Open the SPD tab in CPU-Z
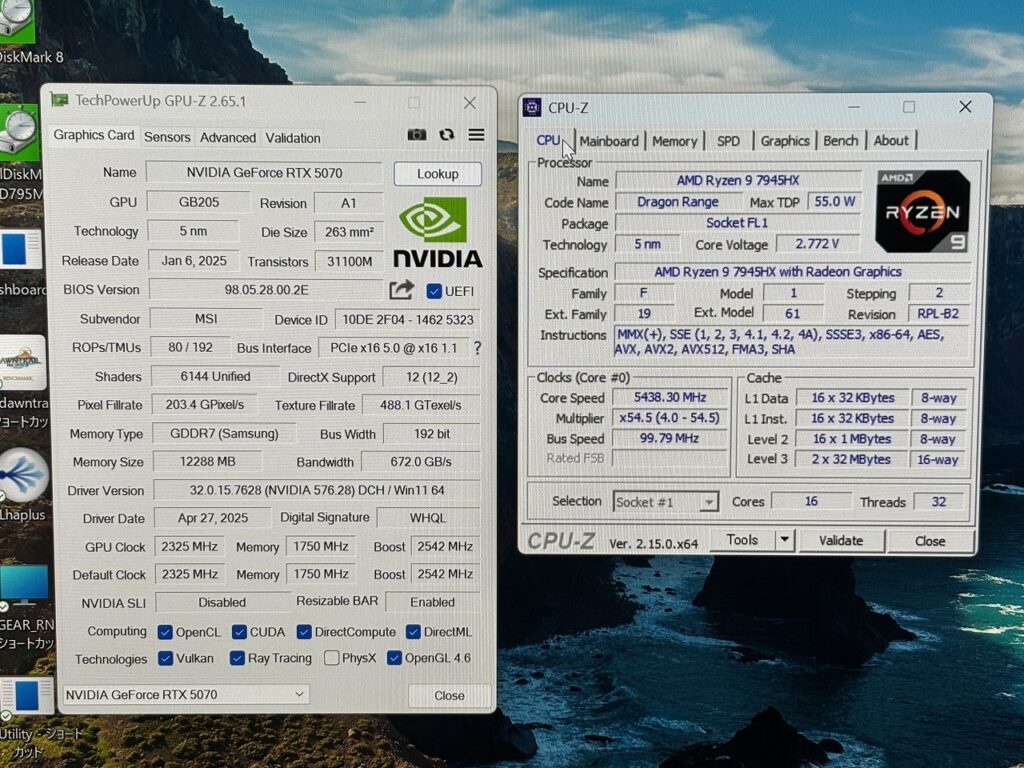 click(x=728, y=141)
